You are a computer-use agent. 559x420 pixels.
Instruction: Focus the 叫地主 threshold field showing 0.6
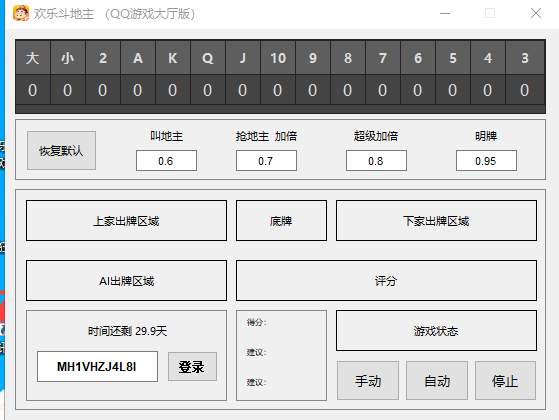click(x=166, y=161)
